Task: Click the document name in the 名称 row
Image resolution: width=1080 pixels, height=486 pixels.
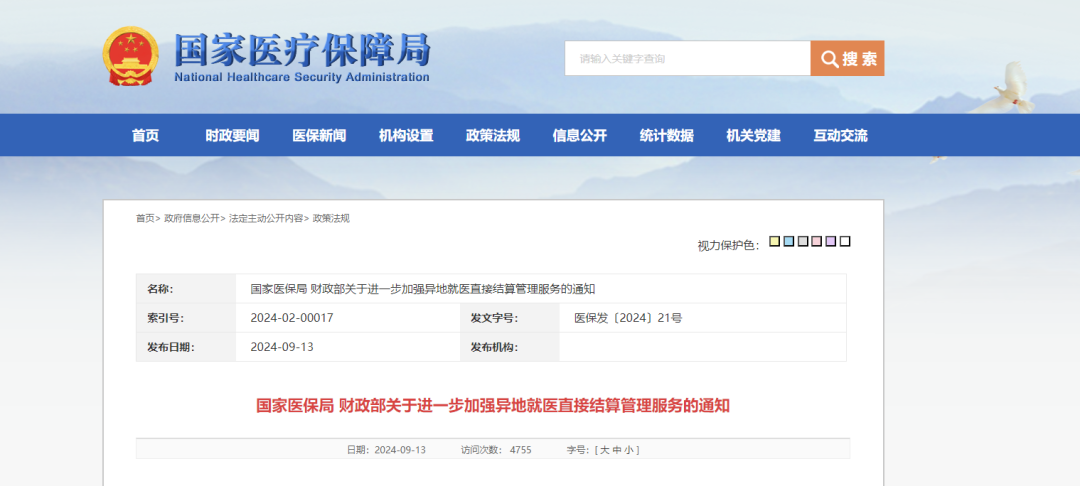Action: 423,288
